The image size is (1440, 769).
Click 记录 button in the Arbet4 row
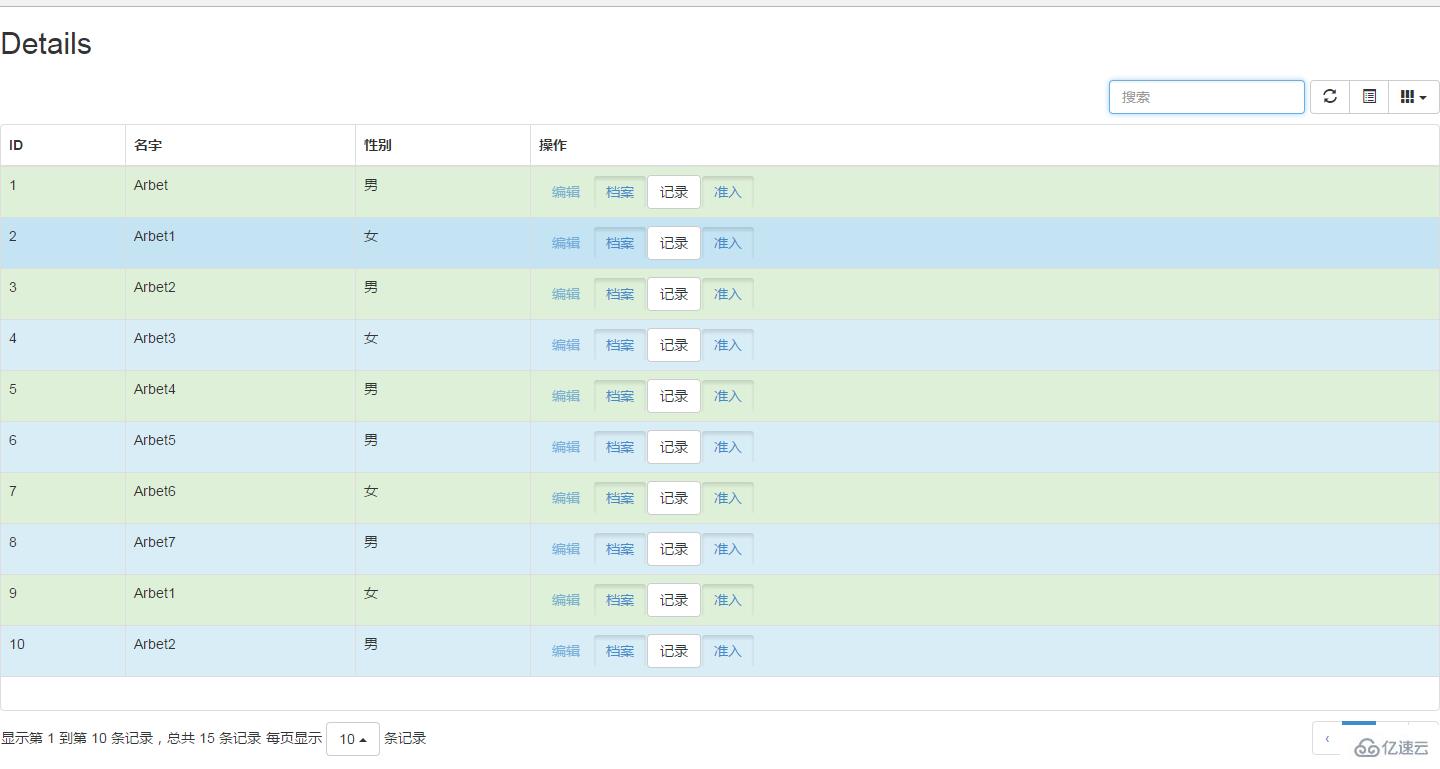[x=674, y=396]
